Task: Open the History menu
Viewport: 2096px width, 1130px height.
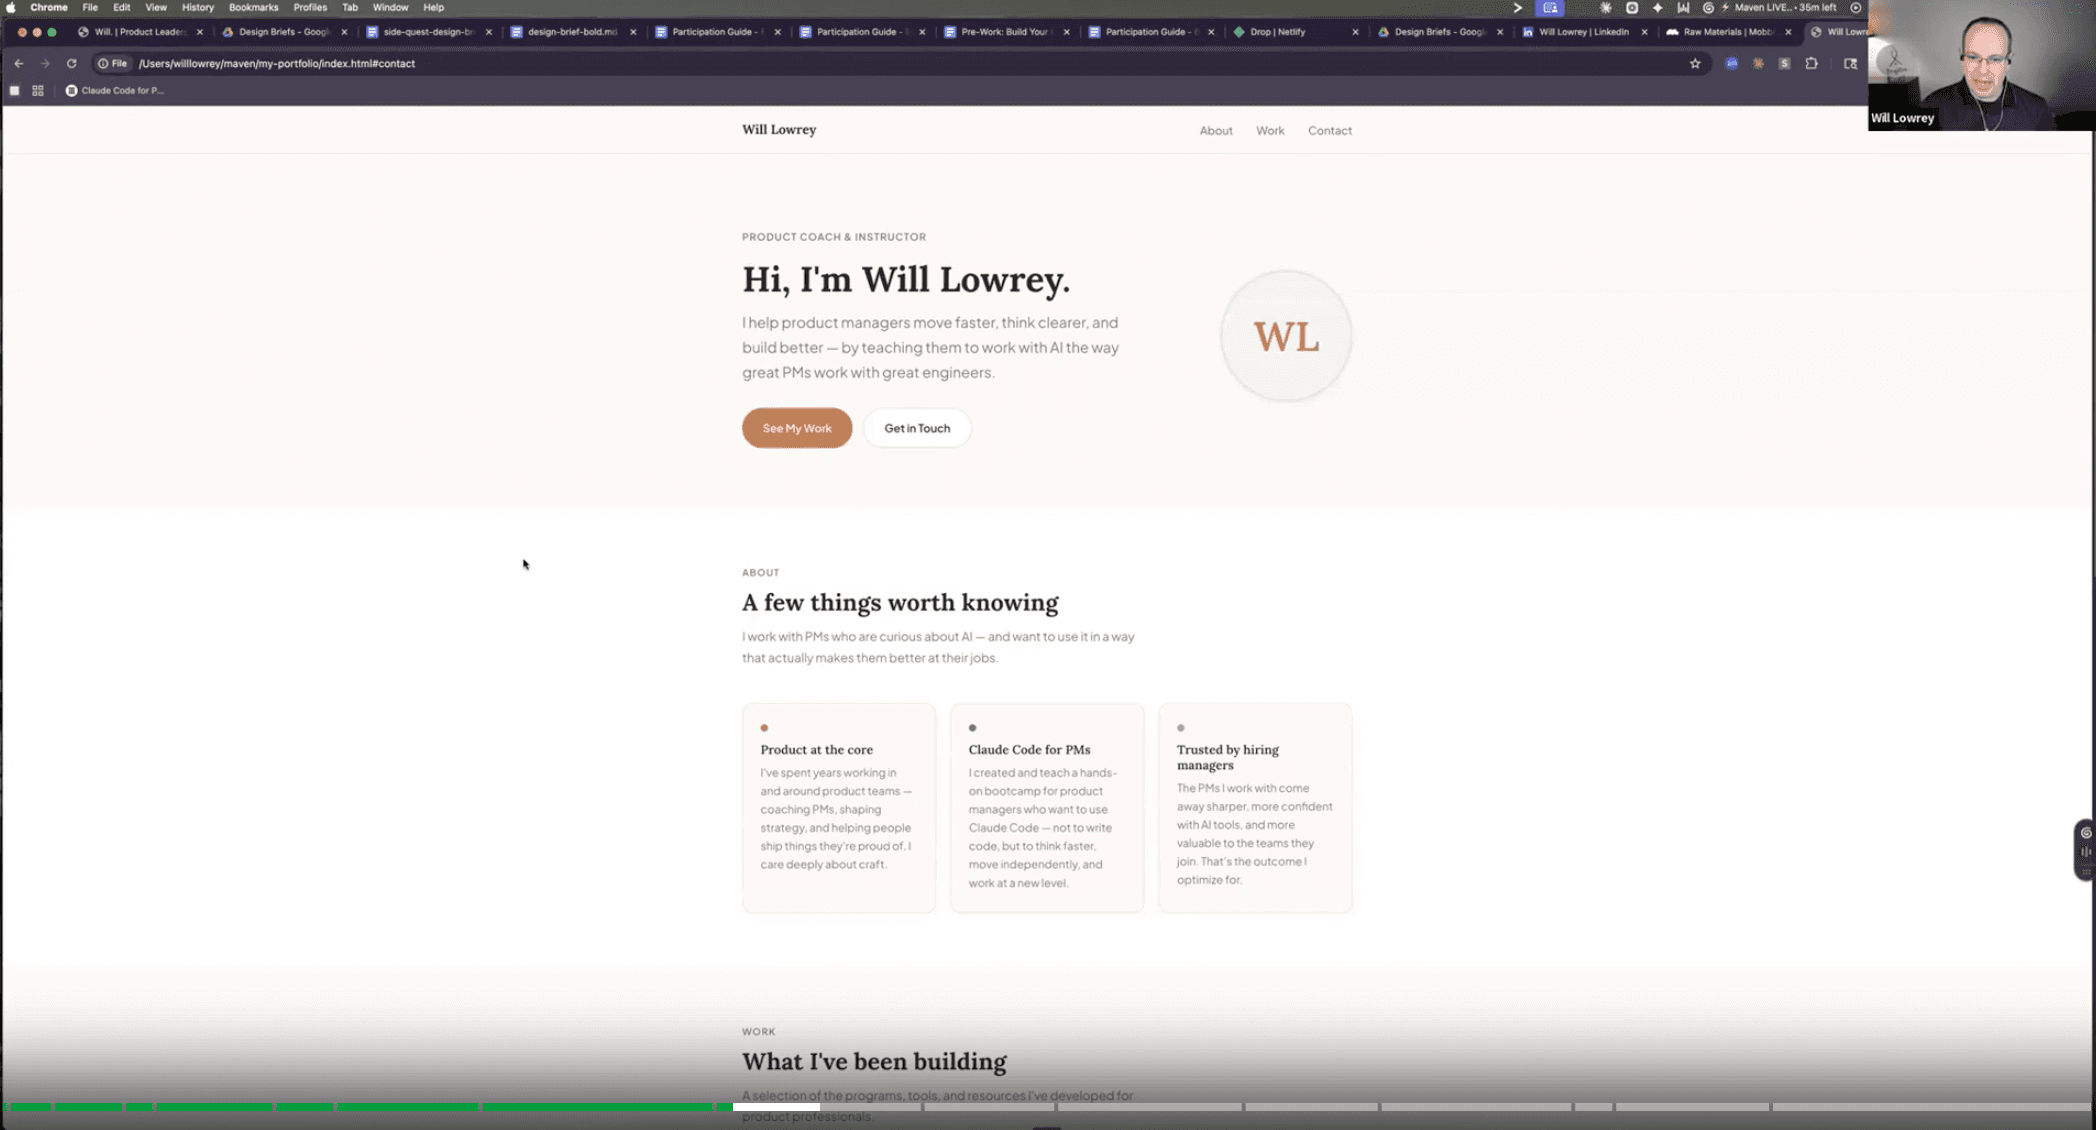Action: pyautogui.click(x=198, y=7)
